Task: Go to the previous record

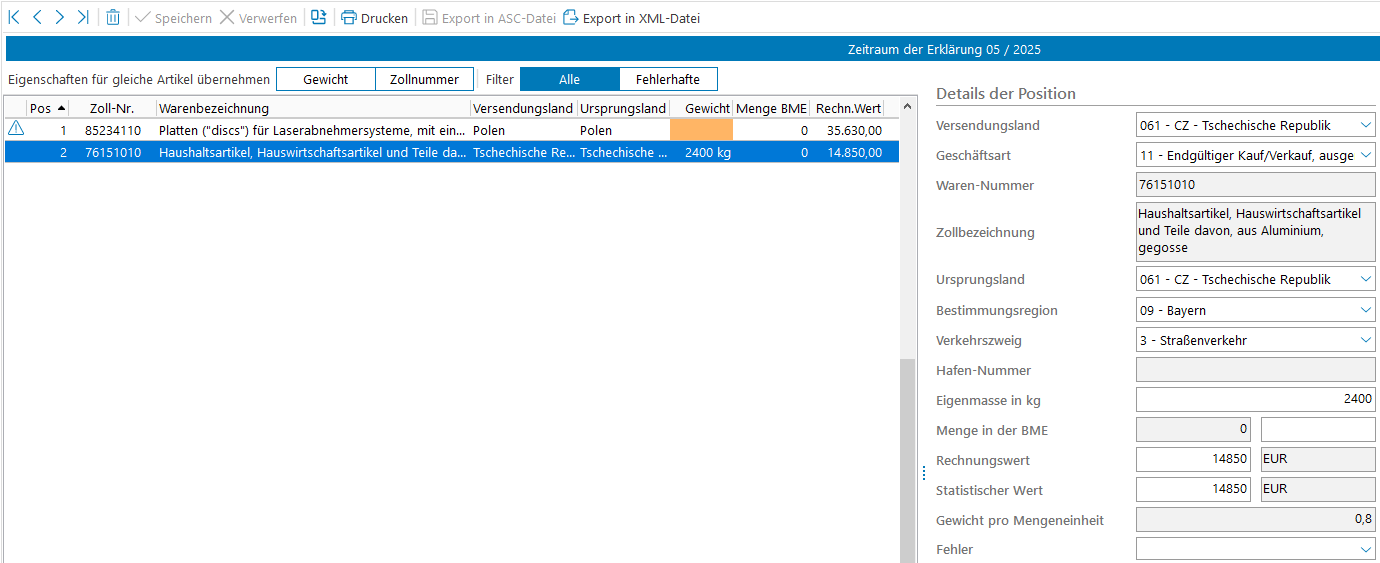Action: [37, 18]
